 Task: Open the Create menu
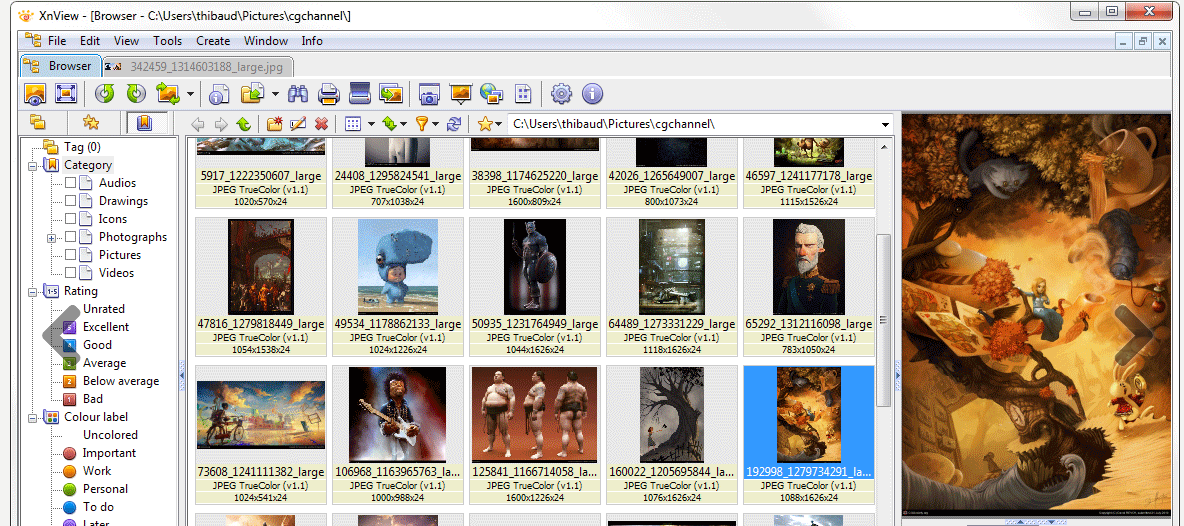point(213,41)
